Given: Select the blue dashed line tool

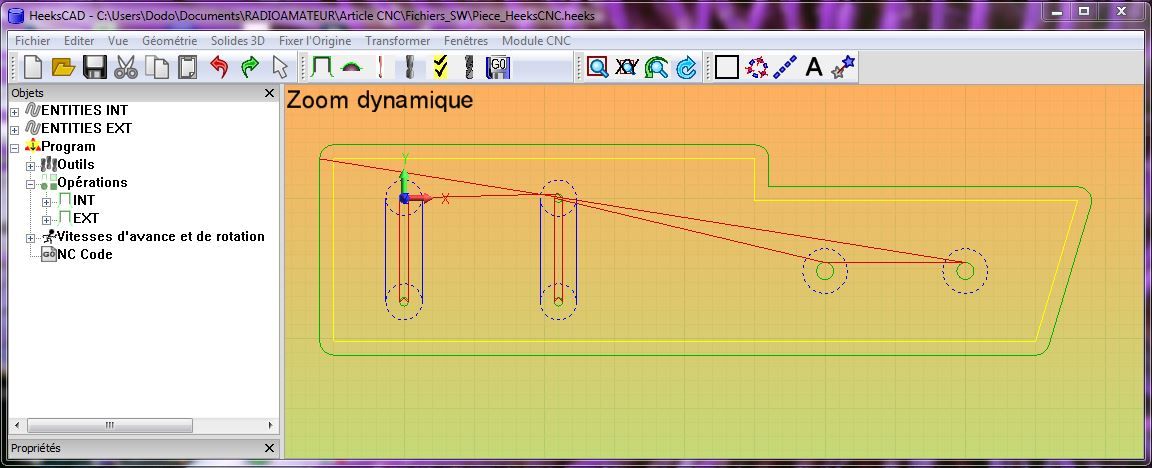Looking at the screenshot, I should (x=785, y=68).
